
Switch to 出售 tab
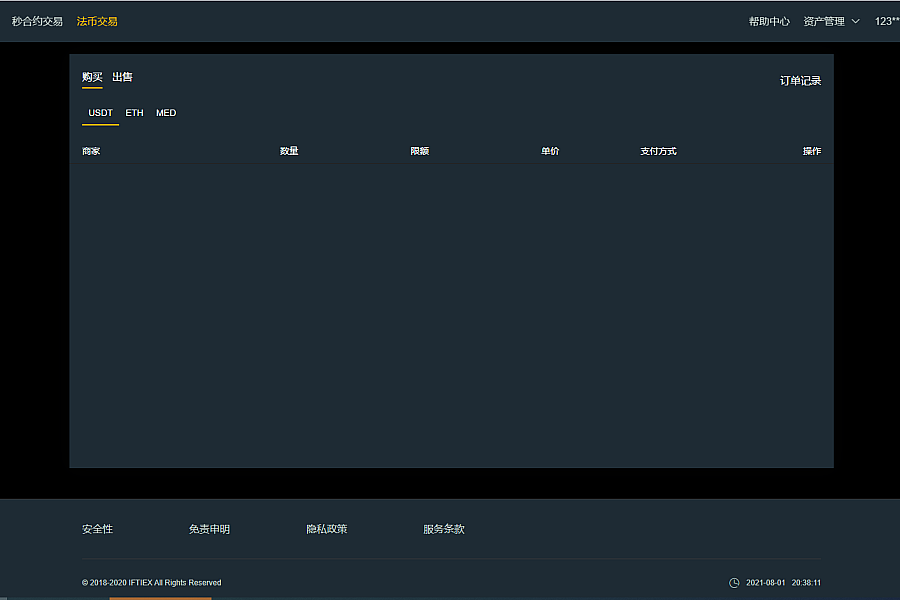(122, 77)
